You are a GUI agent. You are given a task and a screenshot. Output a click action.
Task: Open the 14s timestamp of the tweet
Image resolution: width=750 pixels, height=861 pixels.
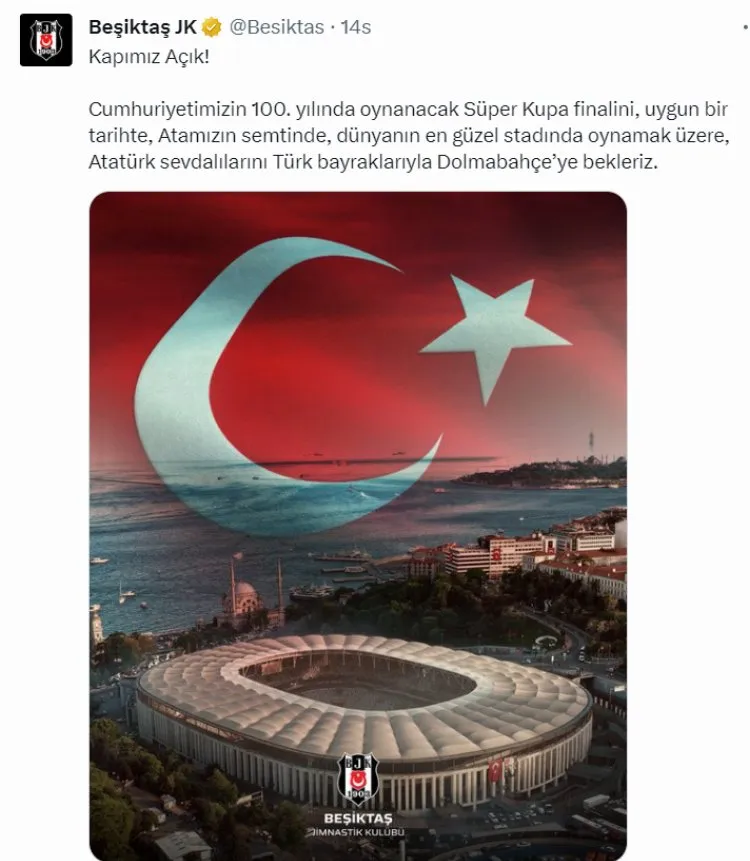pos(356,27)
